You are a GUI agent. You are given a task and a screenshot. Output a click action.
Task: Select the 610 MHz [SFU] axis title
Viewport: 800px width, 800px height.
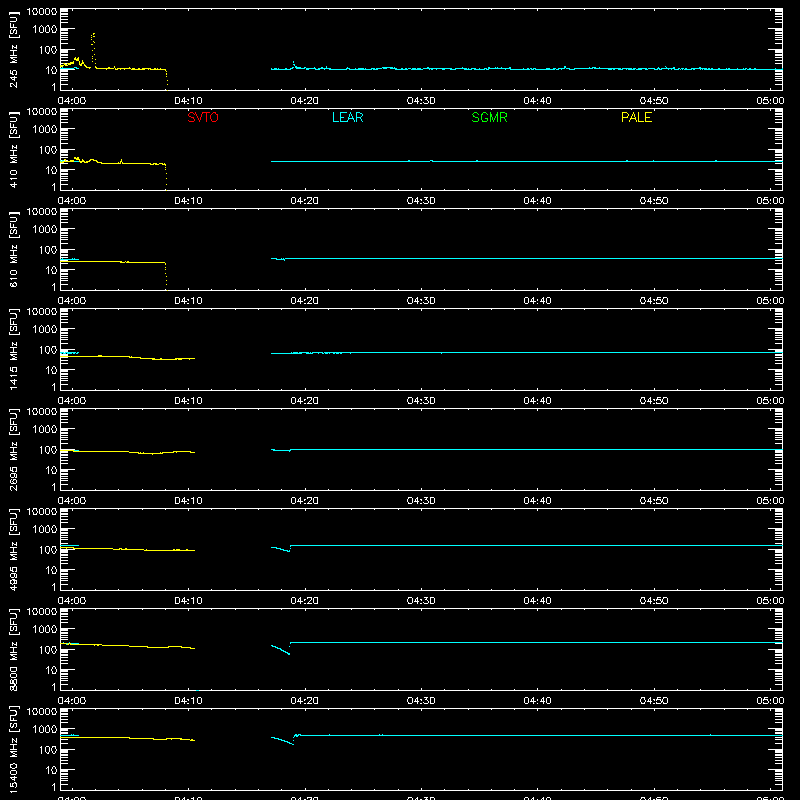pyautogui.click(x=14, y=249)
